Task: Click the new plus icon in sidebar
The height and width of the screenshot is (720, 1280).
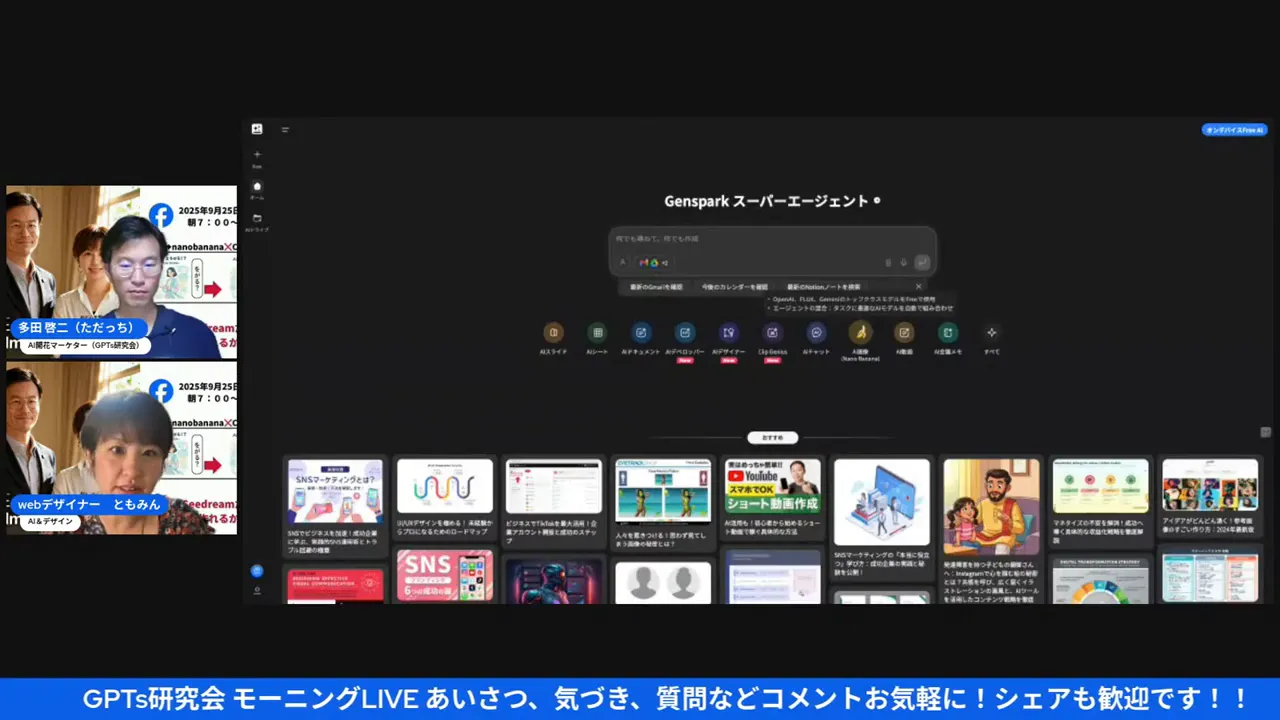Action: click(257, 155)
